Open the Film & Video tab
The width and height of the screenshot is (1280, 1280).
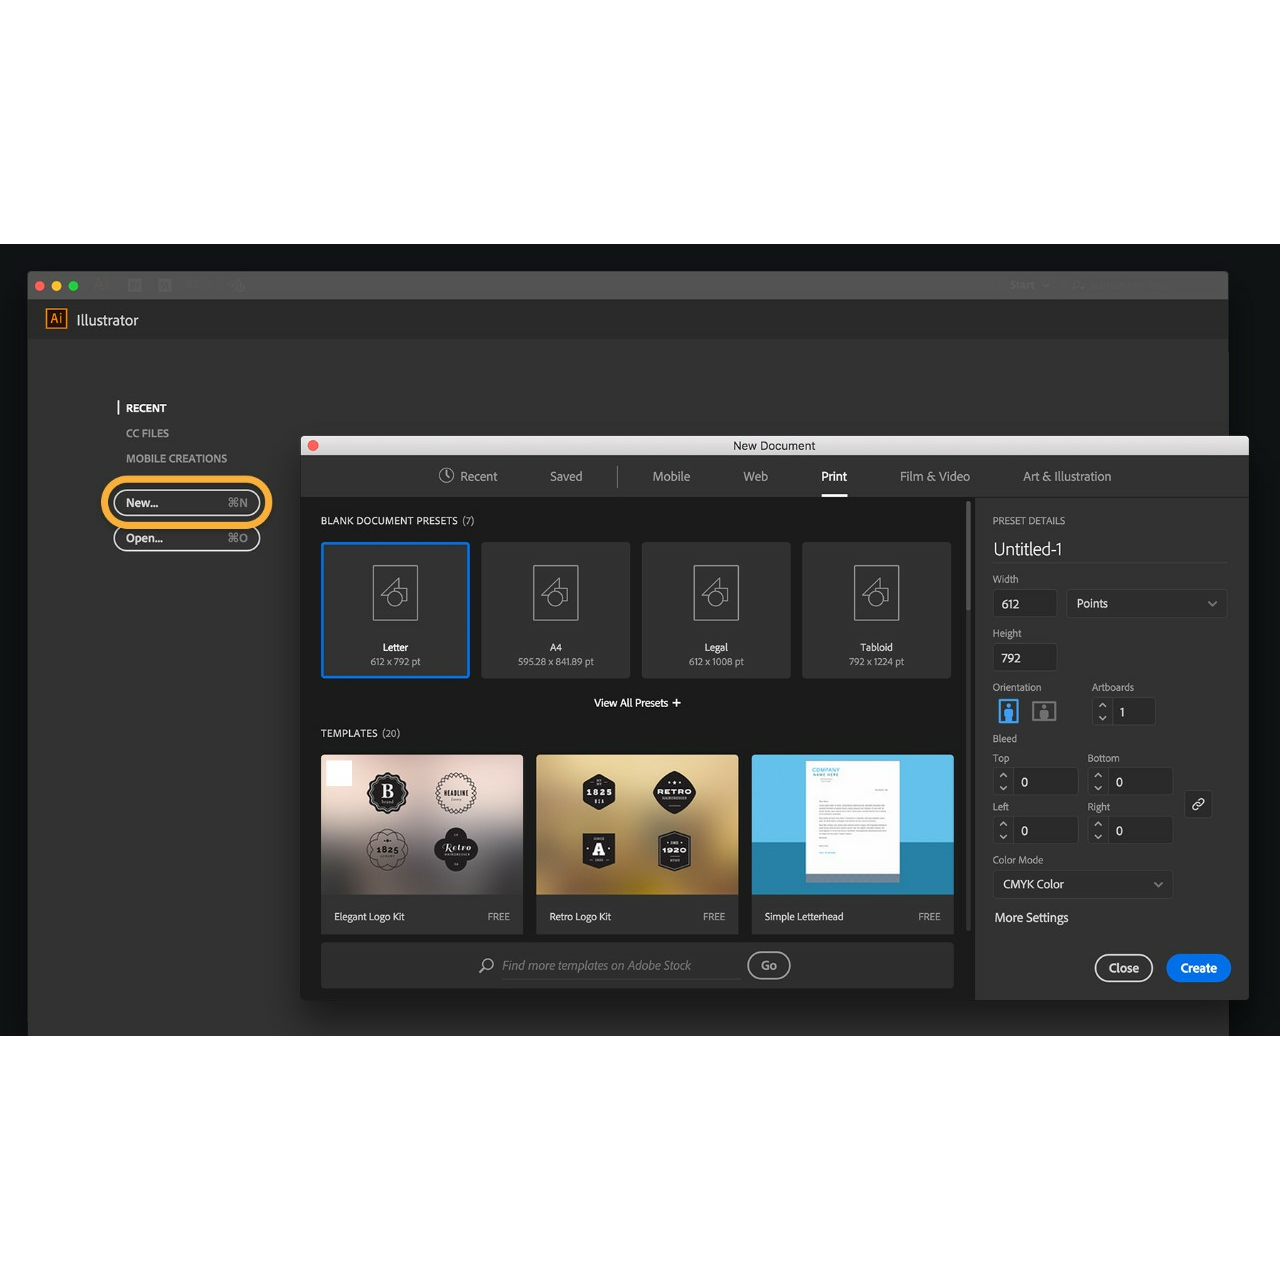tap(935, 476)
